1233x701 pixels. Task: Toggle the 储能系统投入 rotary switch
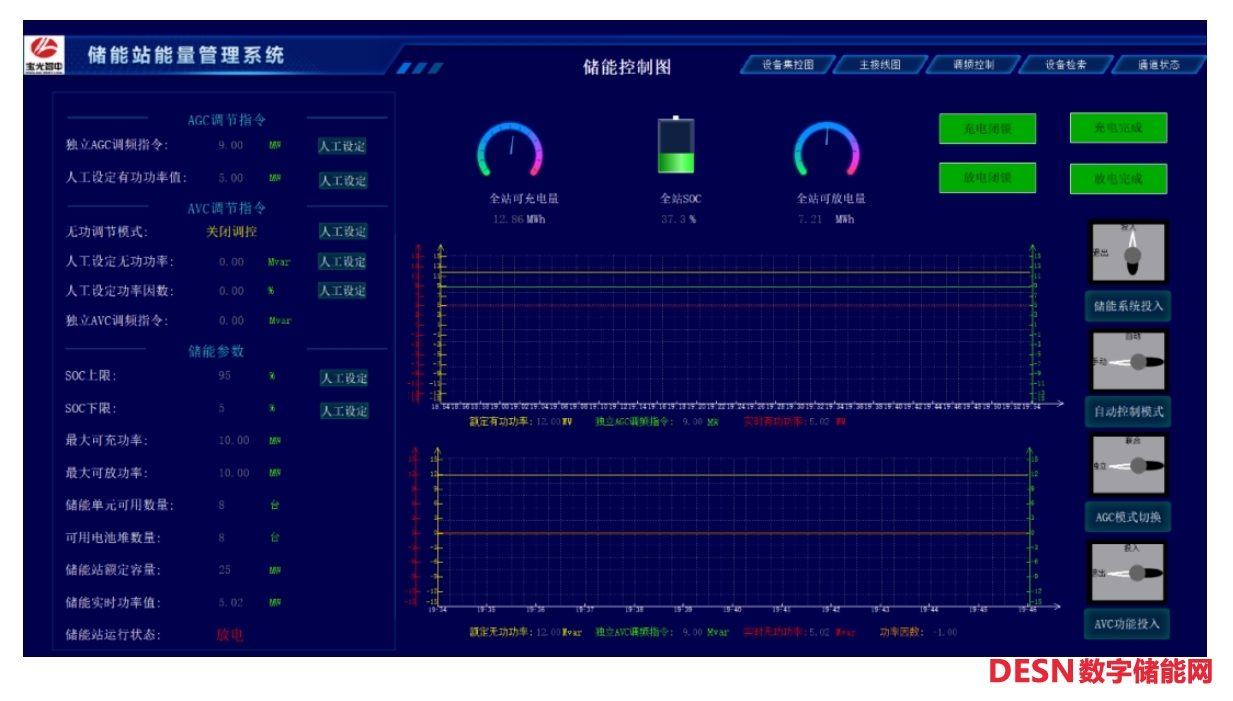click(x=1128, y=253)
